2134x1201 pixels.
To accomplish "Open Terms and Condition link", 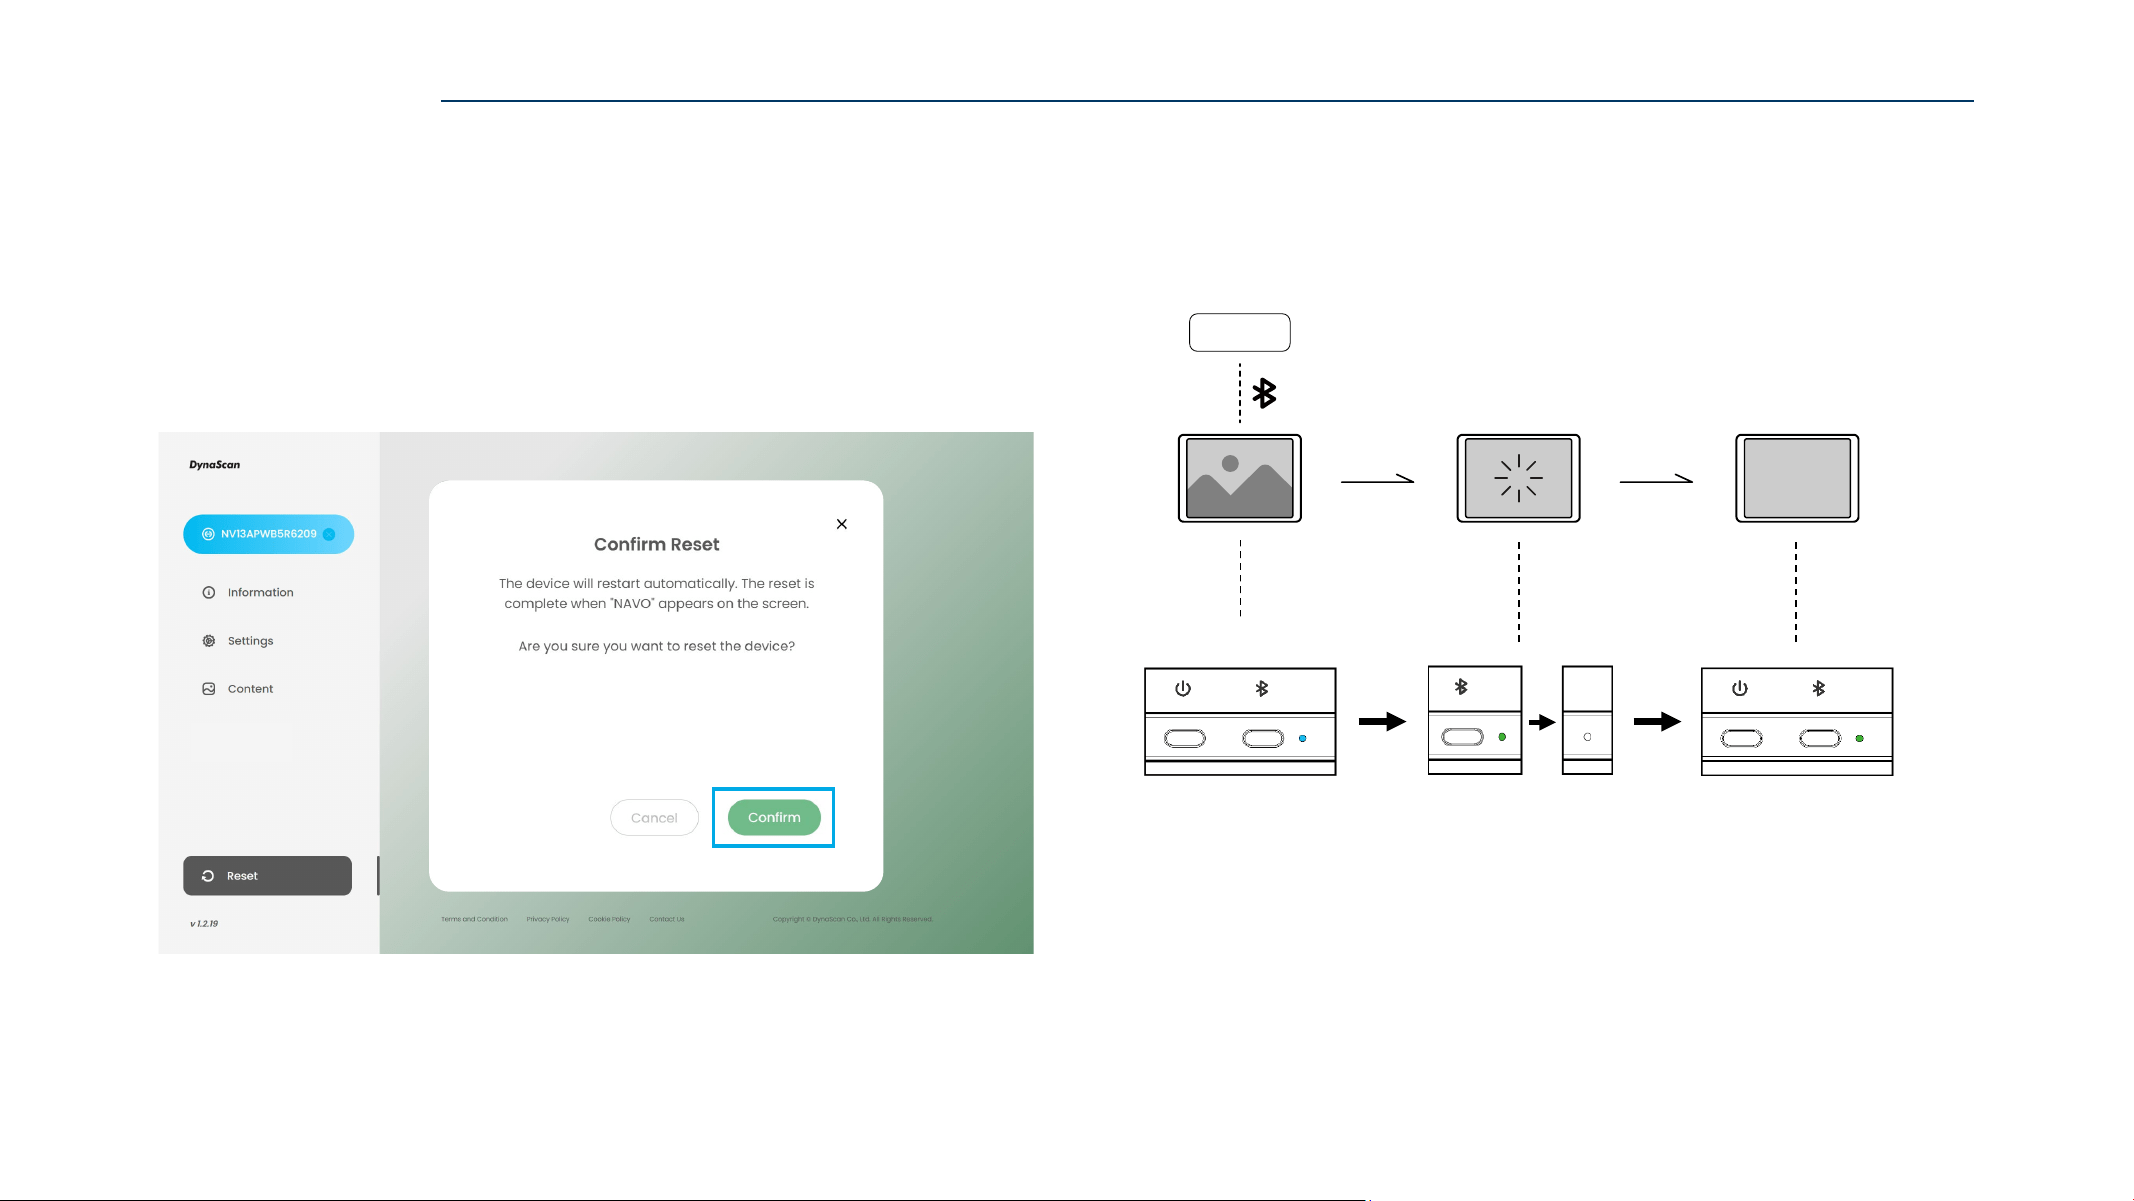I will coord(475,919).
